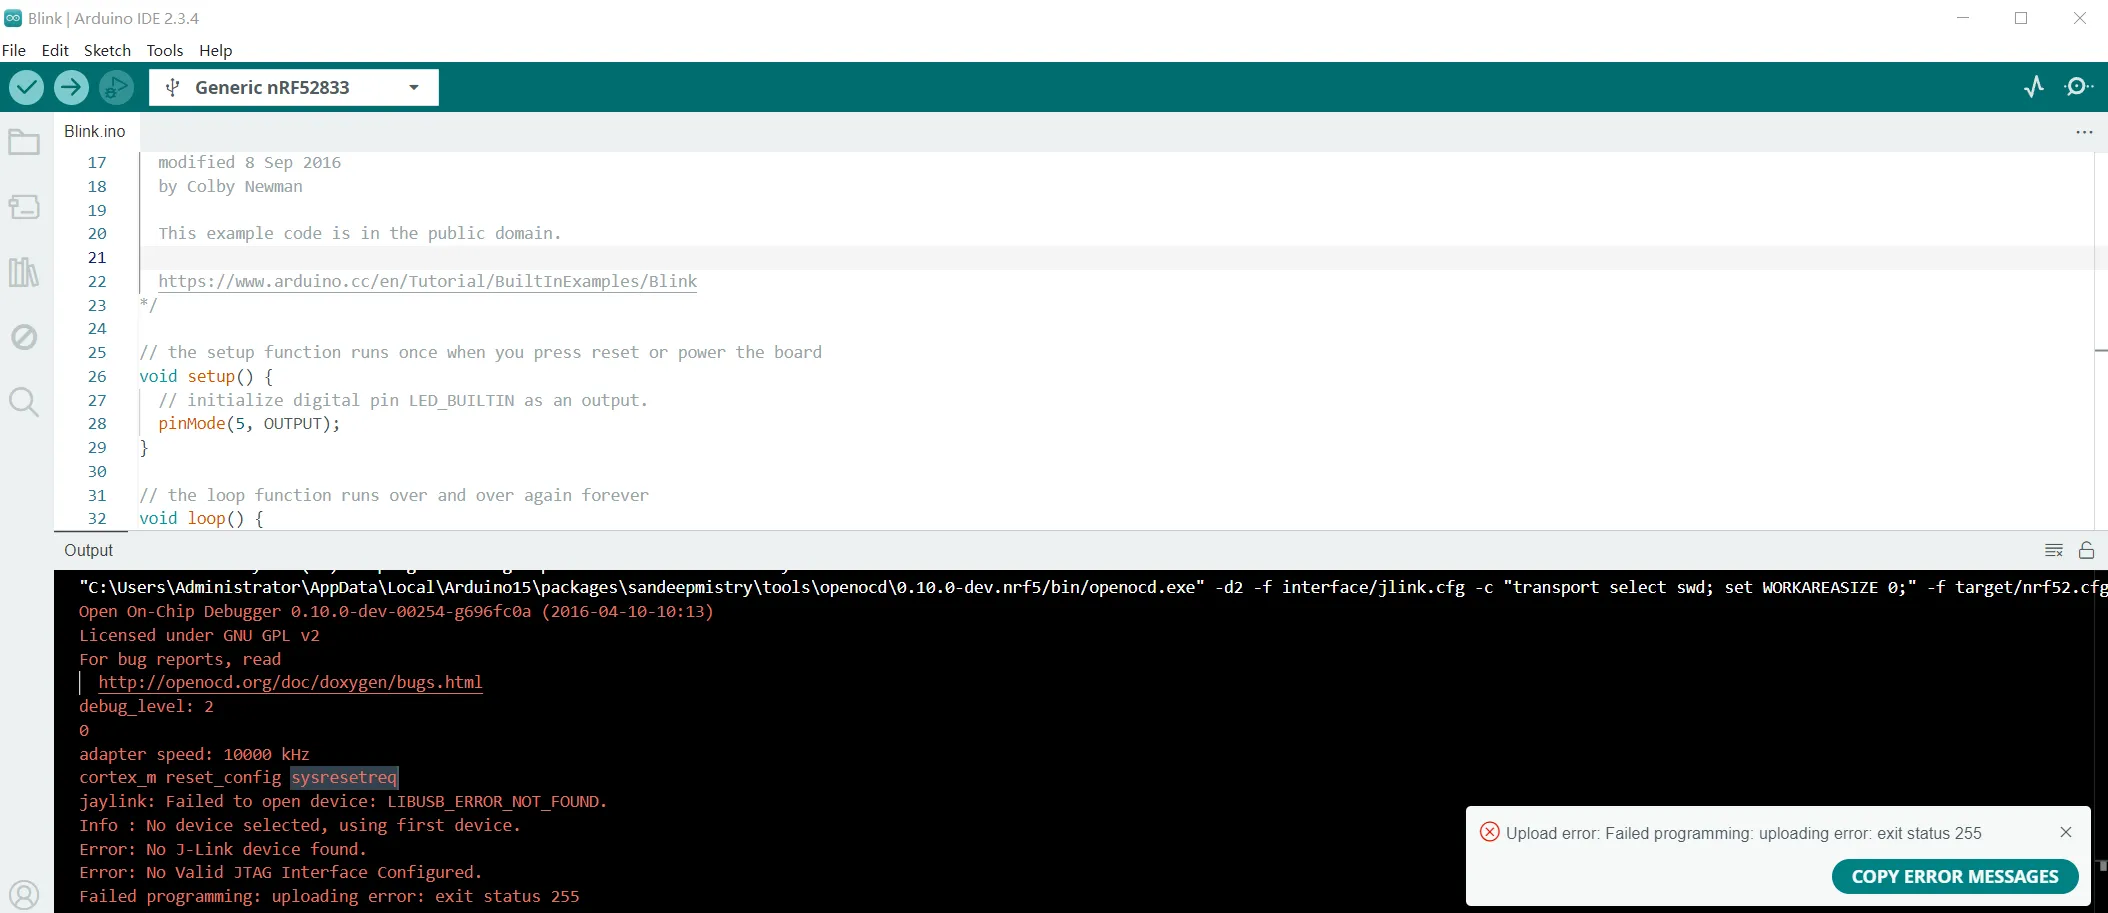Screen dimensions: 2108x913
Task: Minimize the Arduino IDE window
Action: click(1963, 18)
